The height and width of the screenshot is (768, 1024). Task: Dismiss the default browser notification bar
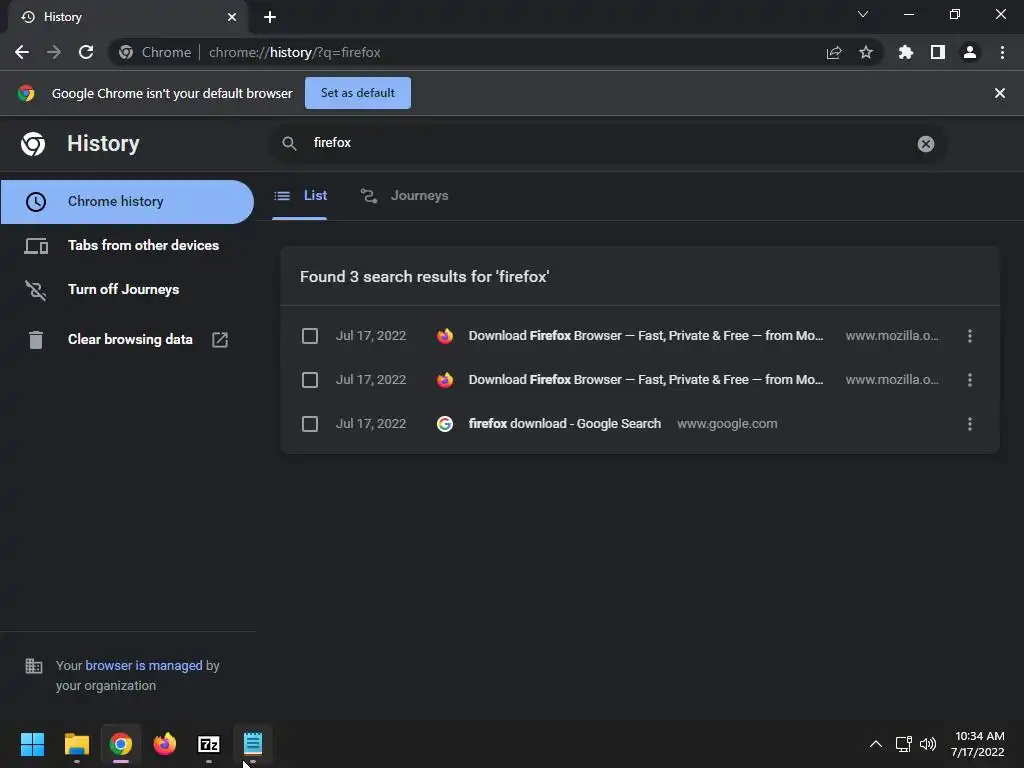1000,93
